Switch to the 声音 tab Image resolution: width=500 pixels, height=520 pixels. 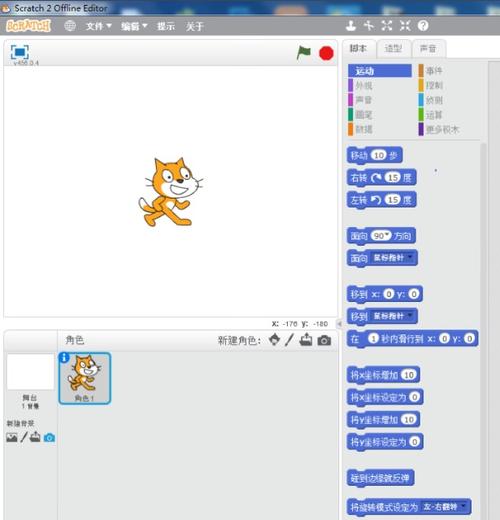[428, 49]
